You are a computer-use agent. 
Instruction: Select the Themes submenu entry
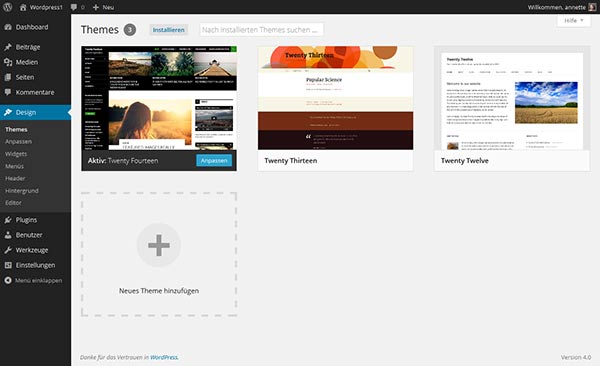point(16,129)
